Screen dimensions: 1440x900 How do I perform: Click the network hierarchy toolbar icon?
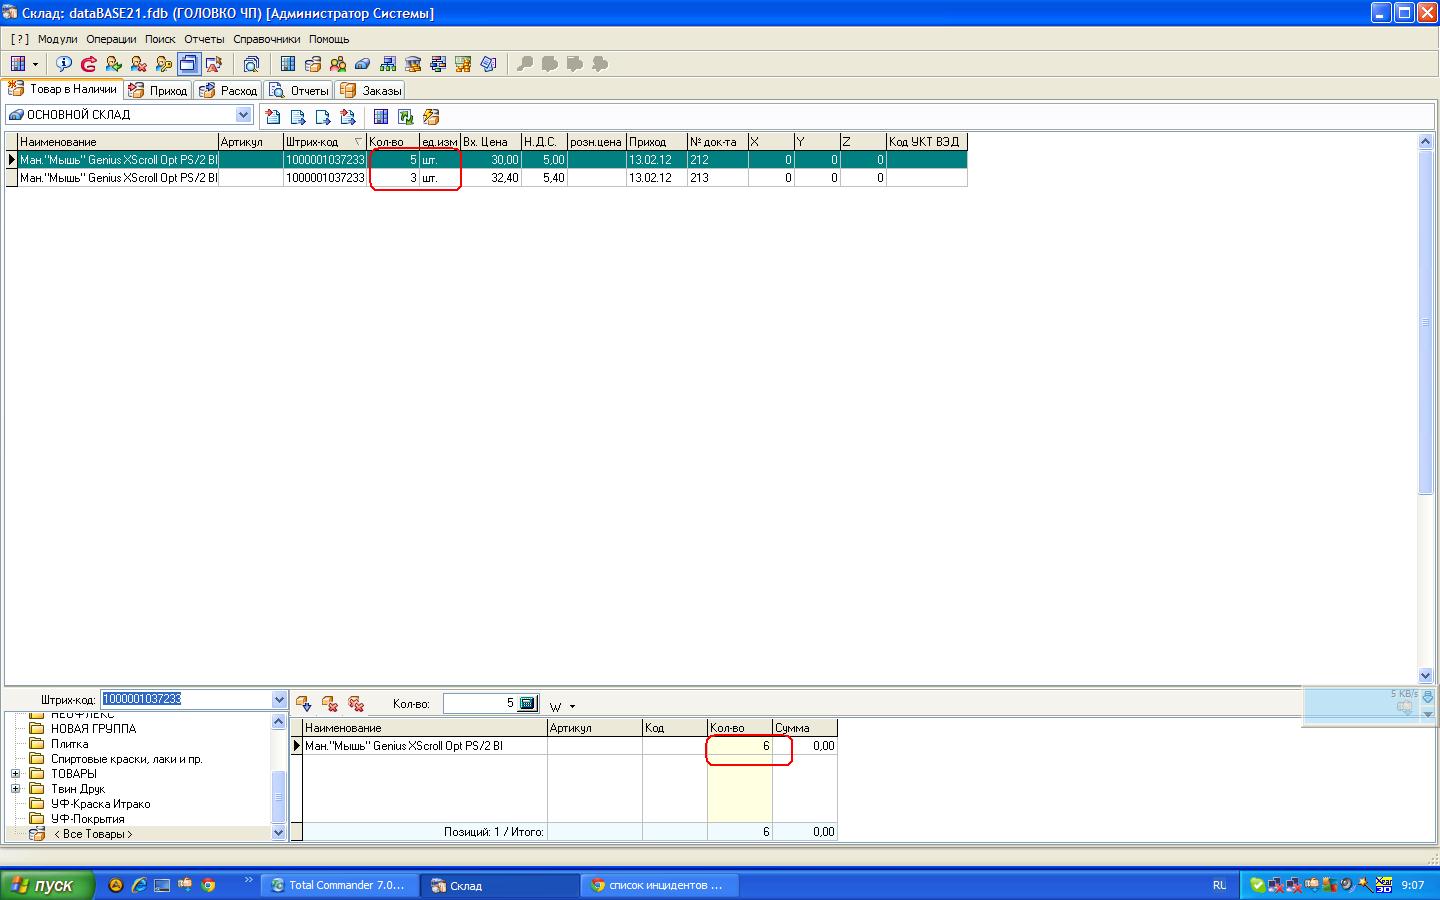pos(387,64)
